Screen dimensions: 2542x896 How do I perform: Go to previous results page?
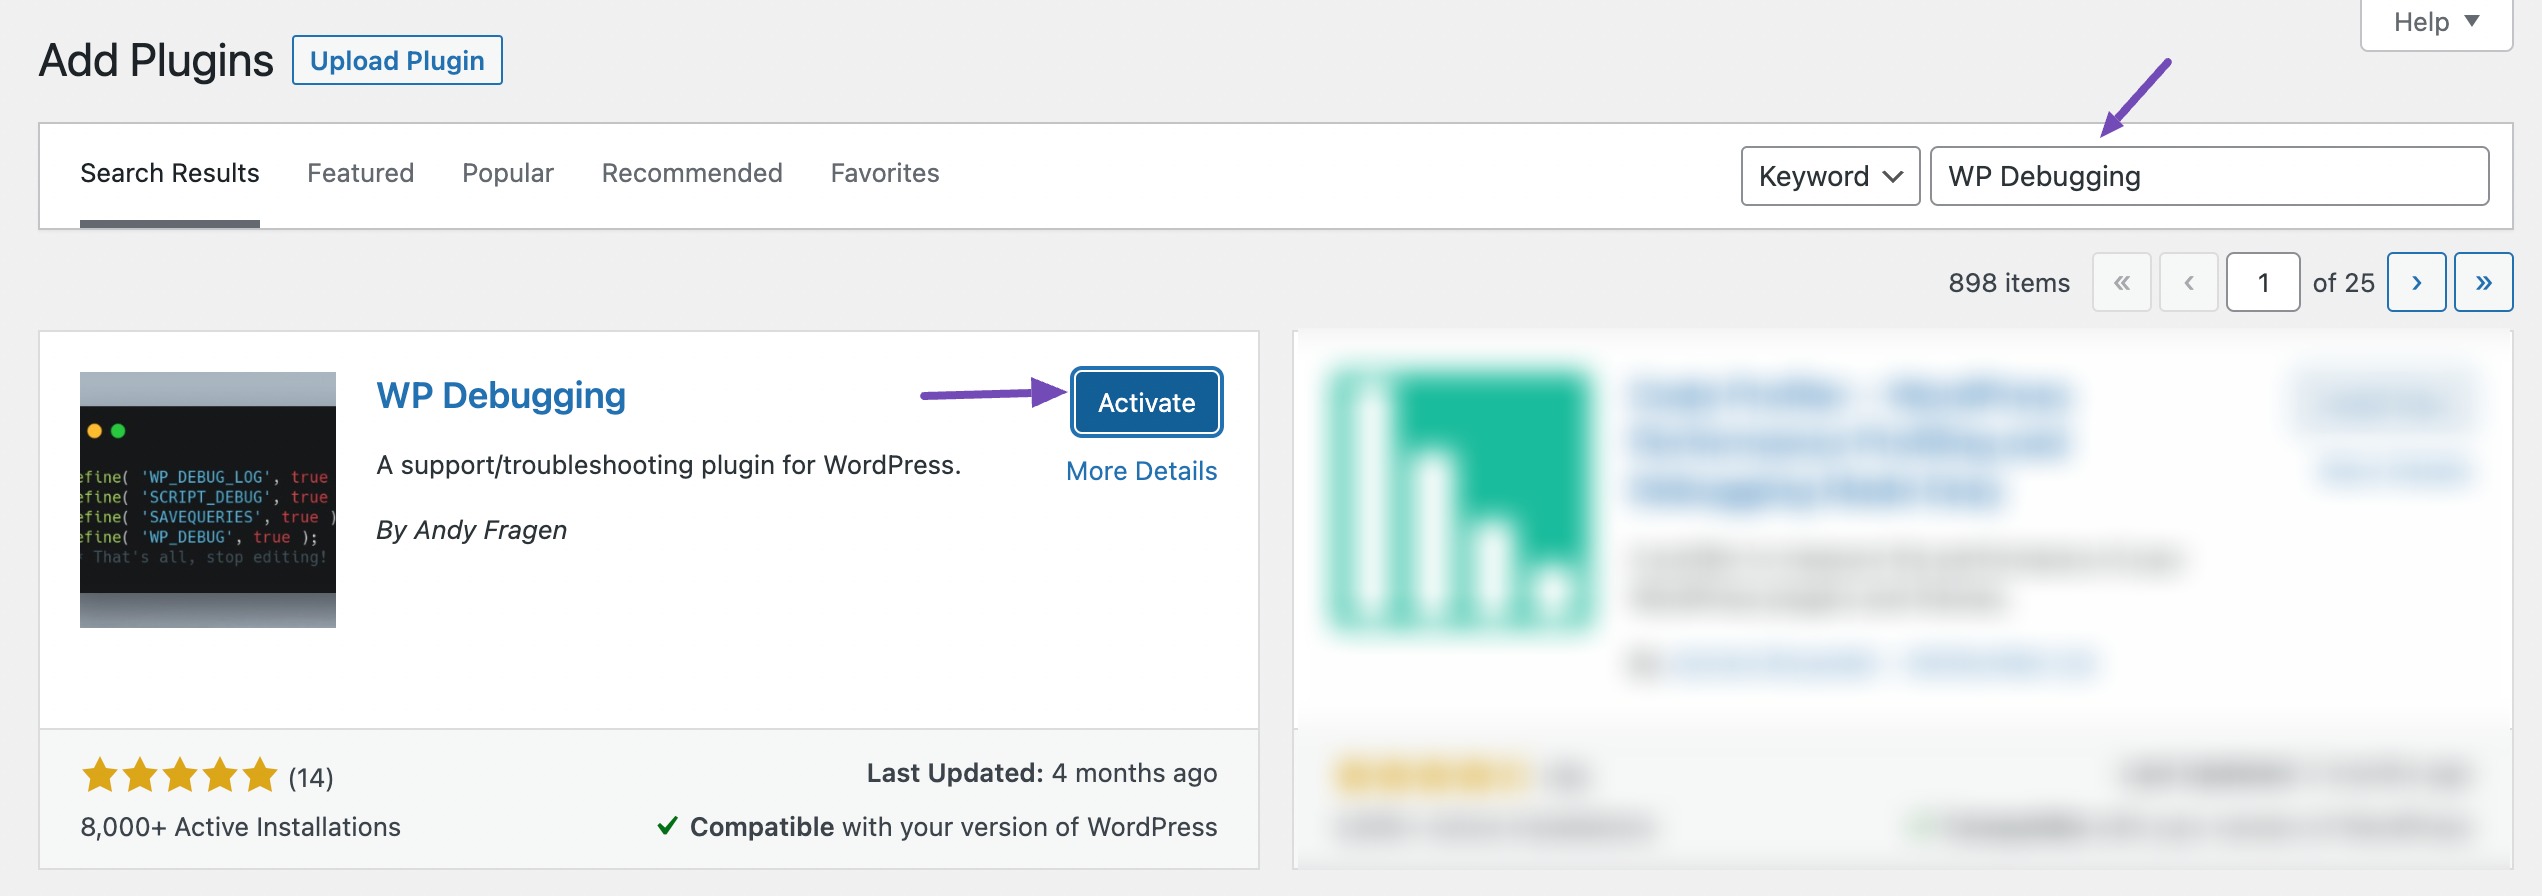pyautogui.click(x=2189, y=282)
